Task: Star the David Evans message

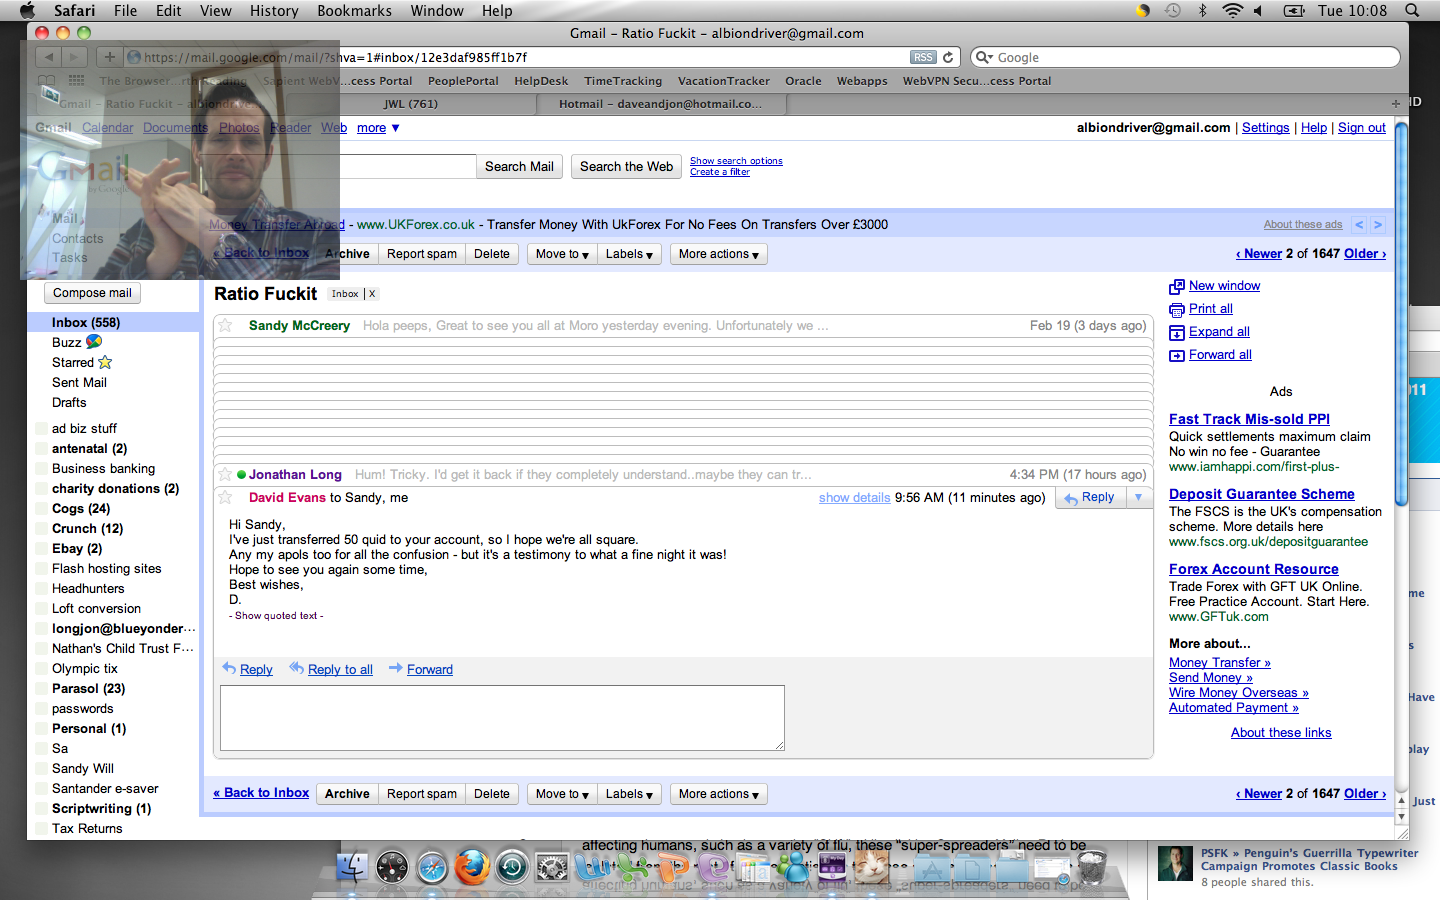Action: pyautogui.click(x=226, y=497)
